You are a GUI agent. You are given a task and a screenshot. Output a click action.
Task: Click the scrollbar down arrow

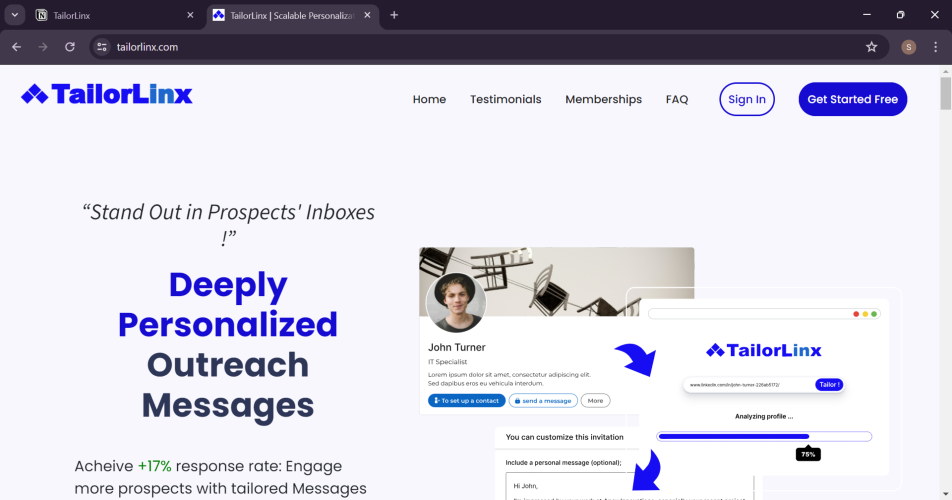point(945,495)
